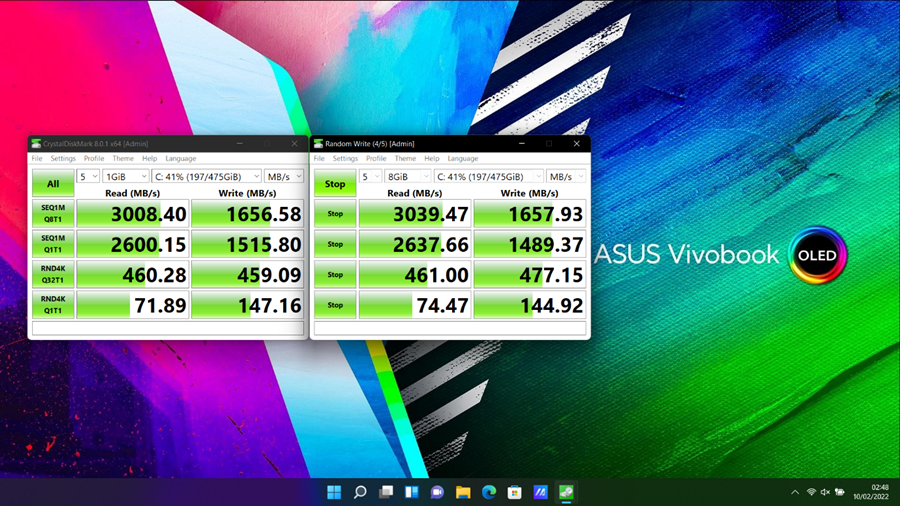The image size is (900, 506).
Task: Open test count dropdown in left window
Action: [88, 177]
